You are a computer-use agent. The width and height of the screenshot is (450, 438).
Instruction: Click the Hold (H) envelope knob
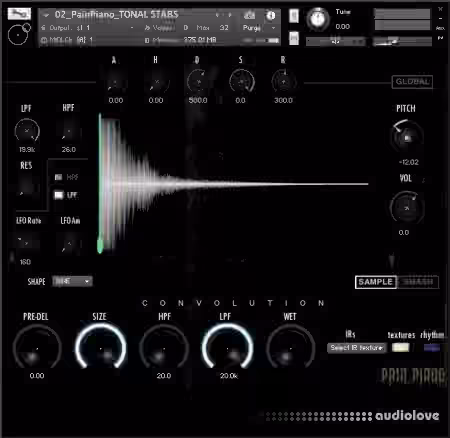click(156, 82)
